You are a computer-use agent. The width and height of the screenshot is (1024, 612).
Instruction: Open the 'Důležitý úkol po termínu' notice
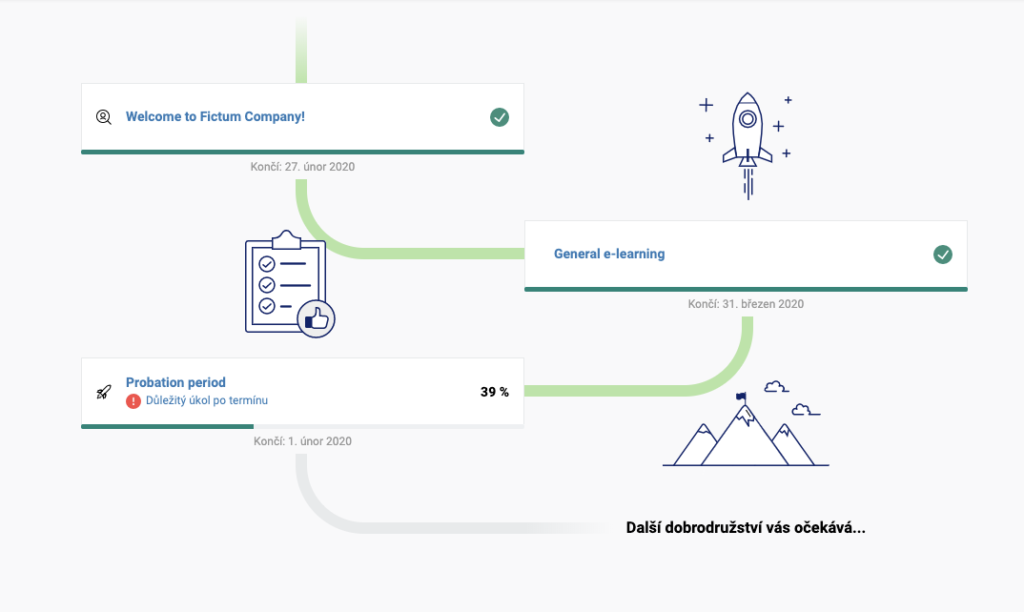[x=206, y=400]
